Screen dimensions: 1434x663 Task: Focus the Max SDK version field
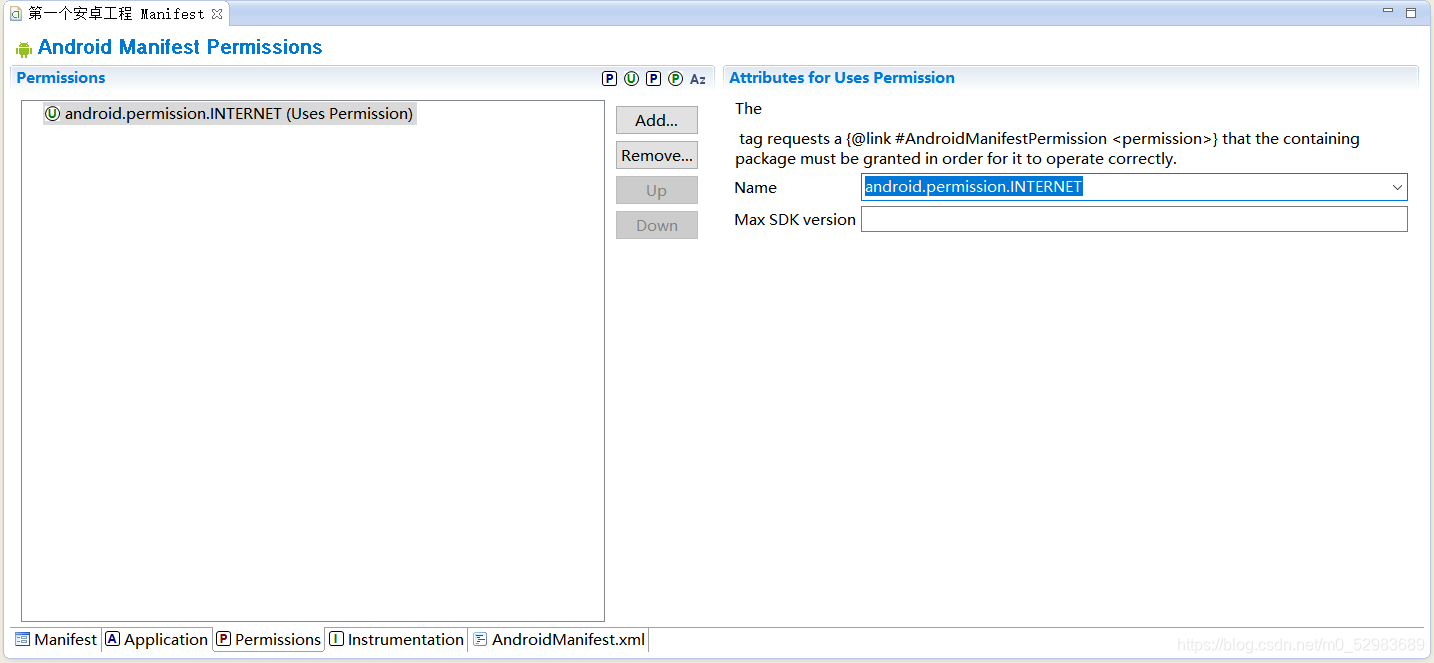tap(1134, 219)
